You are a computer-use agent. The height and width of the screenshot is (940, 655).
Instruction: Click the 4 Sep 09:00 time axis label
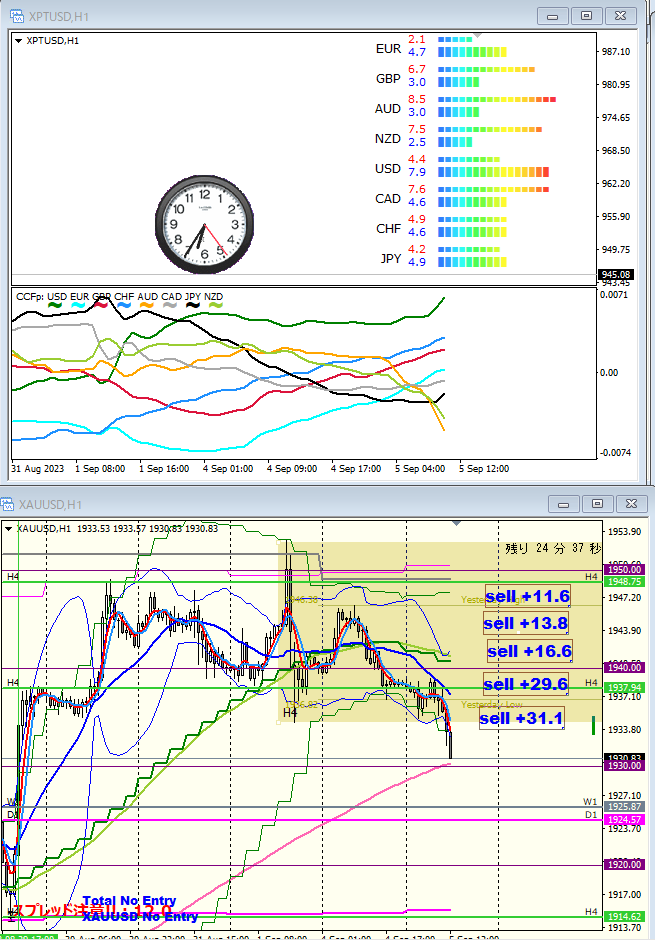tap(292, 469)
